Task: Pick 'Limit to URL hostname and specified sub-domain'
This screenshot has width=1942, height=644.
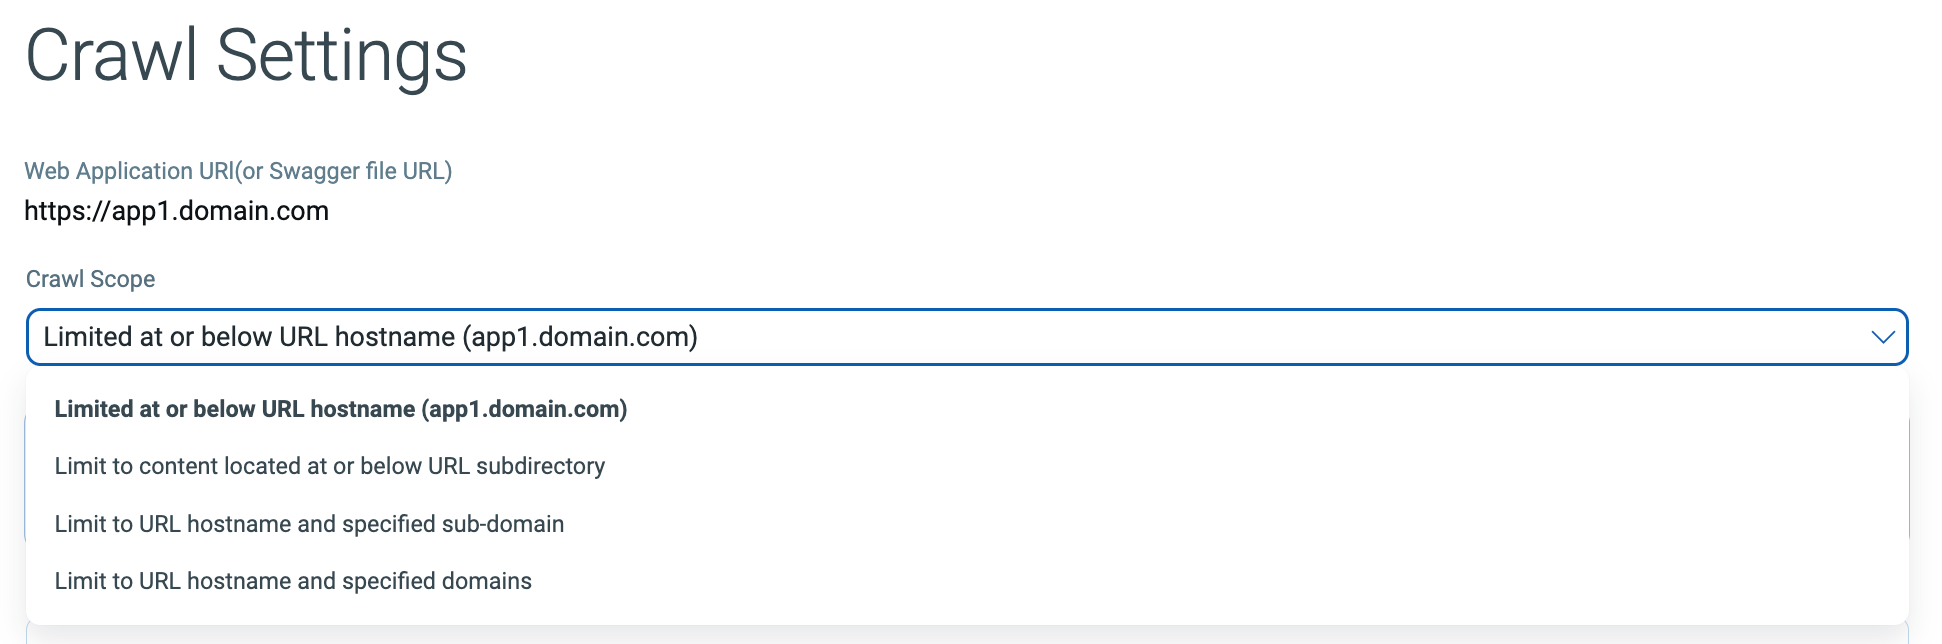Action: point(309,524)
